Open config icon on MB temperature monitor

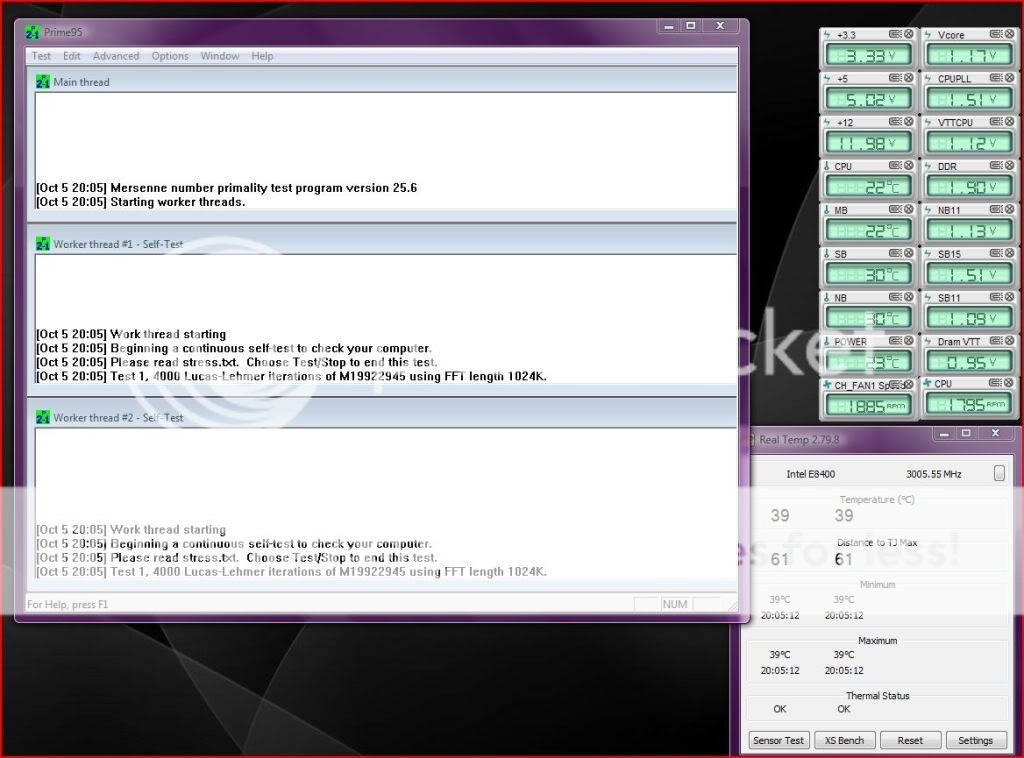895,209
